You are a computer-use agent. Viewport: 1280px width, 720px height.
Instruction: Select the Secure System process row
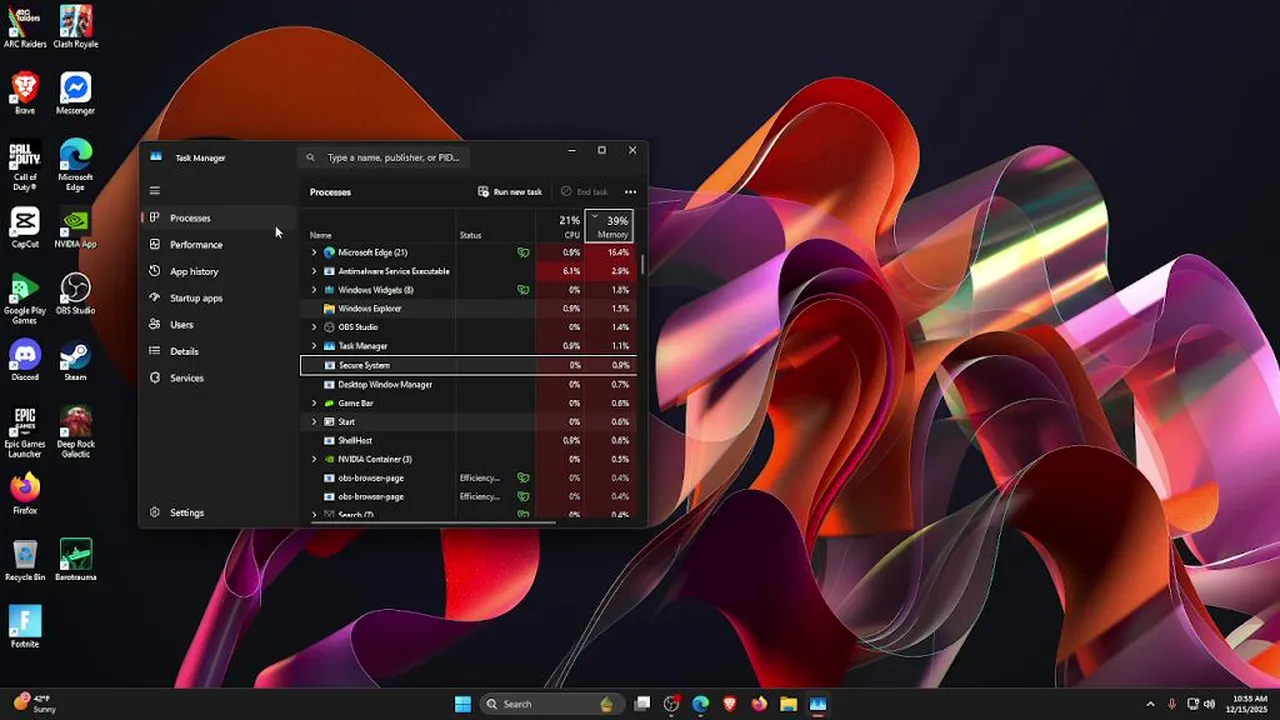[468, 365]
